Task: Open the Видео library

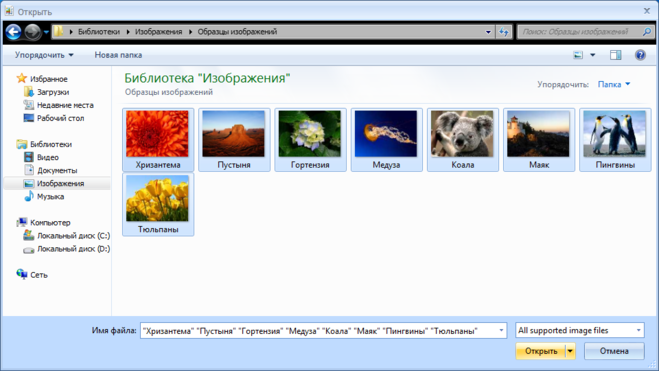Action: pos(47,157)
